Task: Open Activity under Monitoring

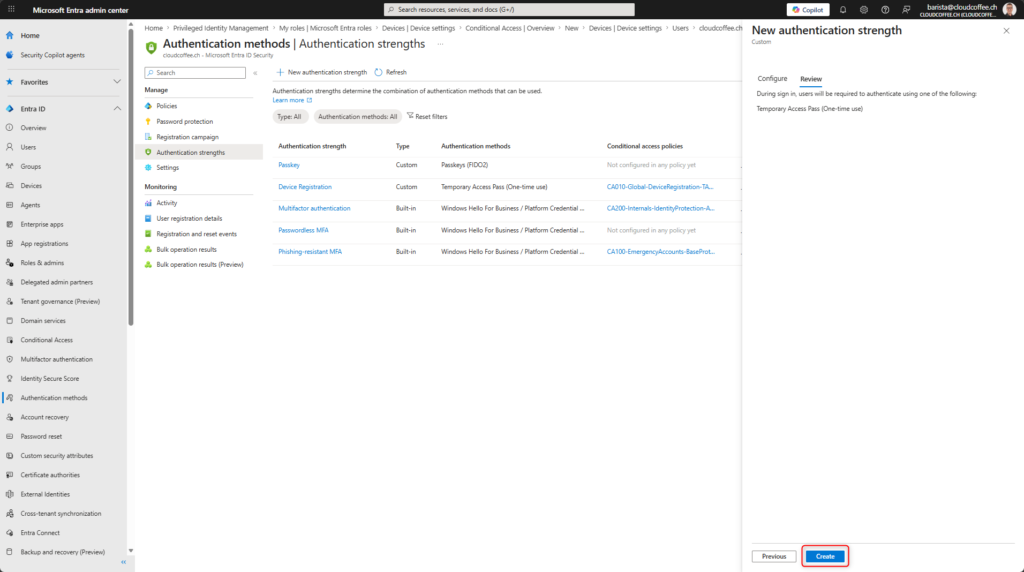Action: 167,203
